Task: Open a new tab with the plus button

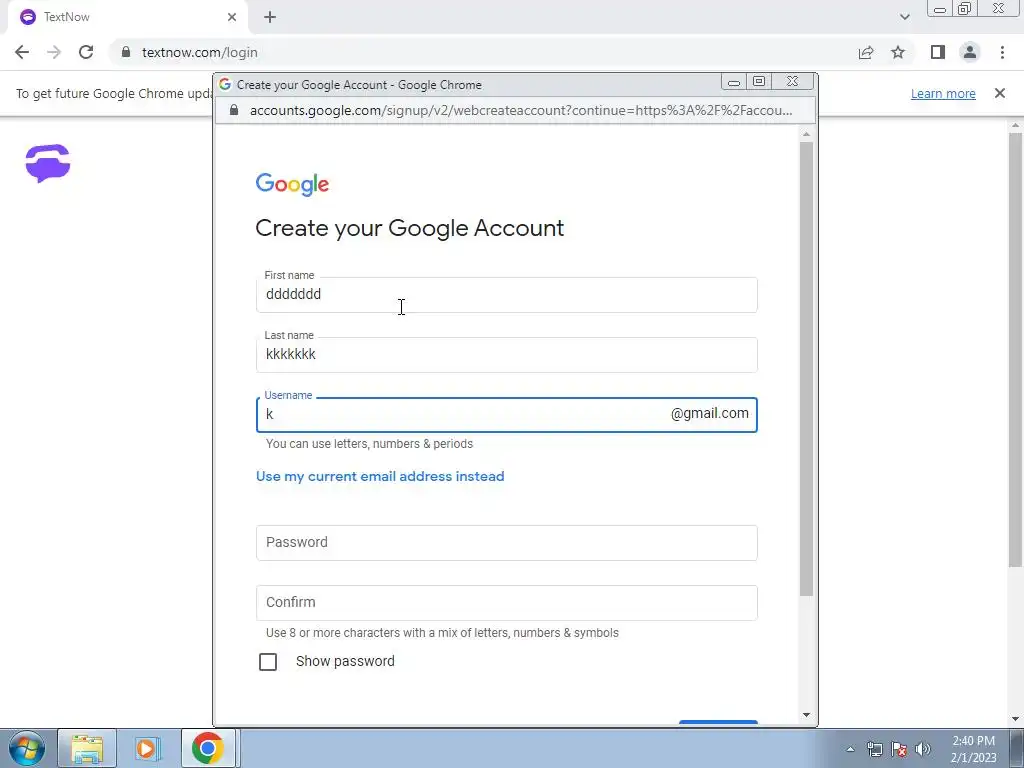Action: tap(270, 17)
